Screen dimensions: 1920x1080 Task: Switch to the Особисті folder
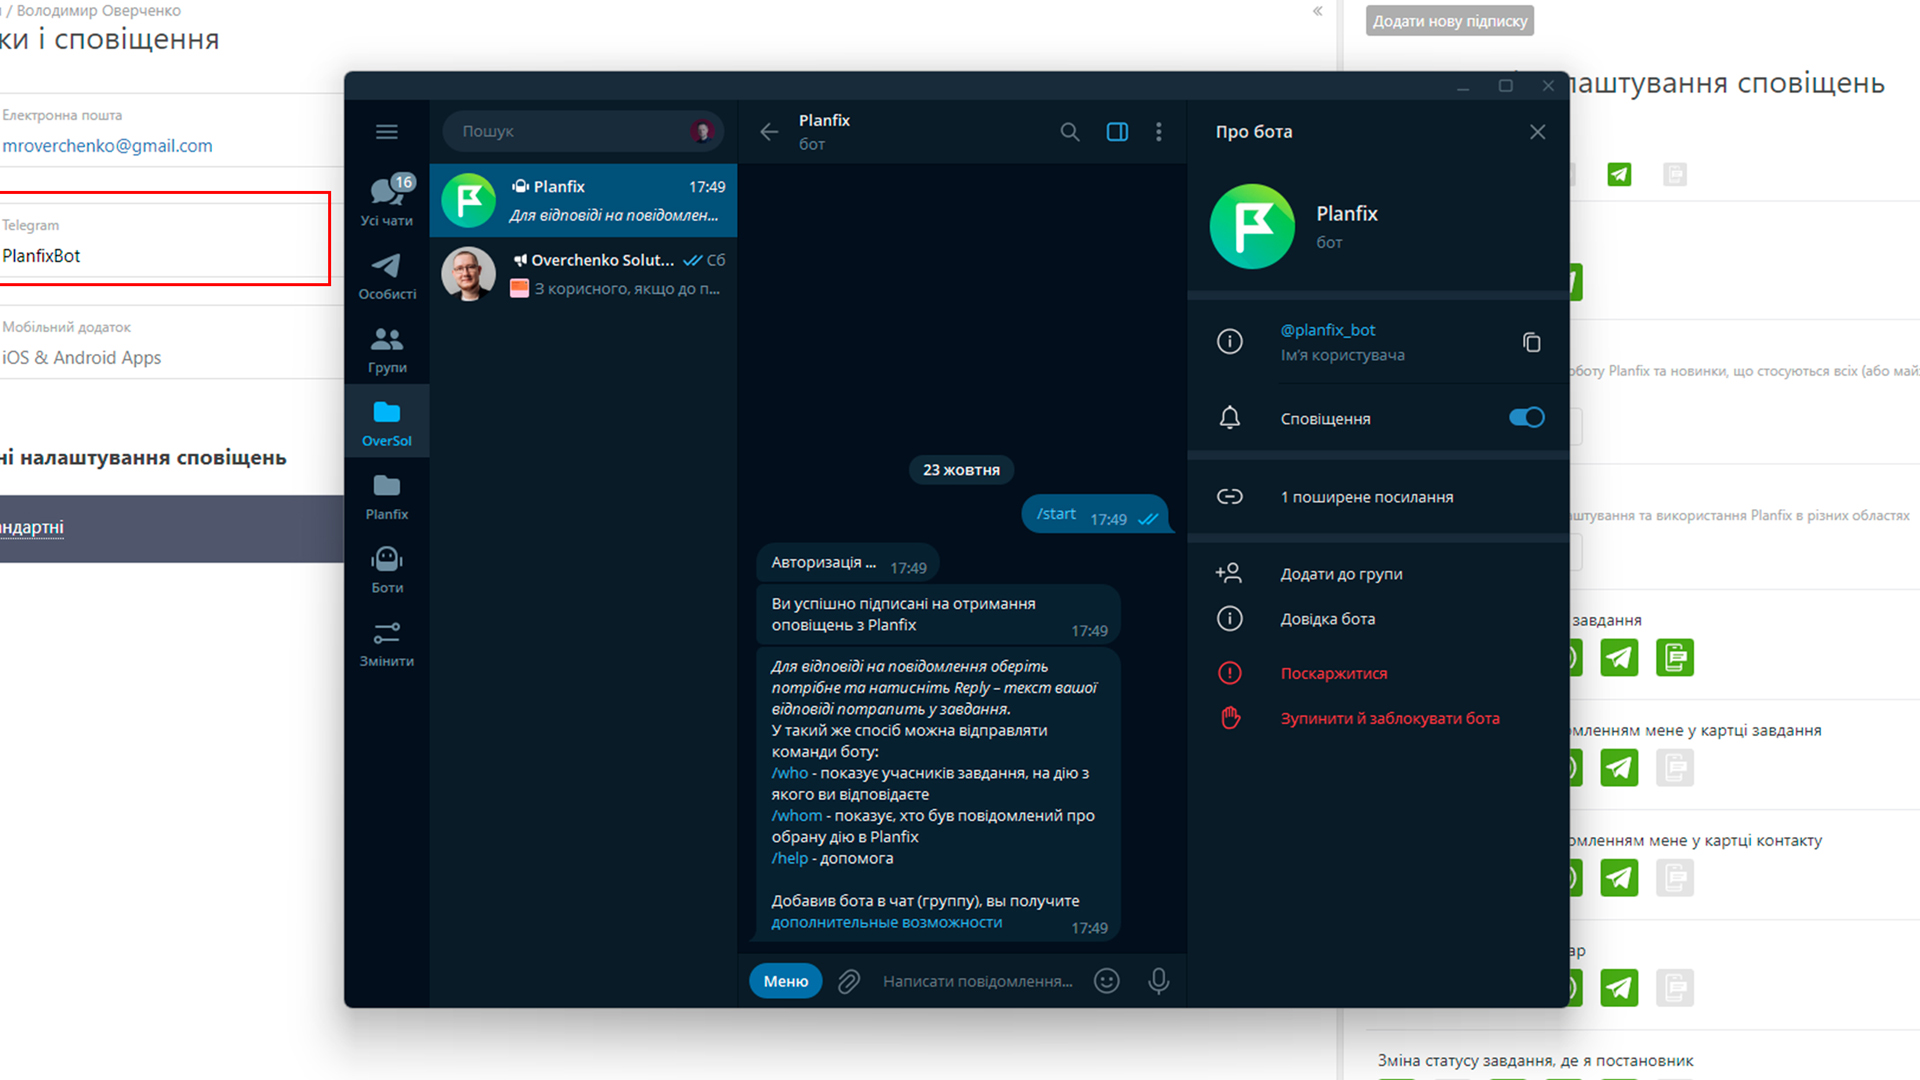[x=387, y=276]
